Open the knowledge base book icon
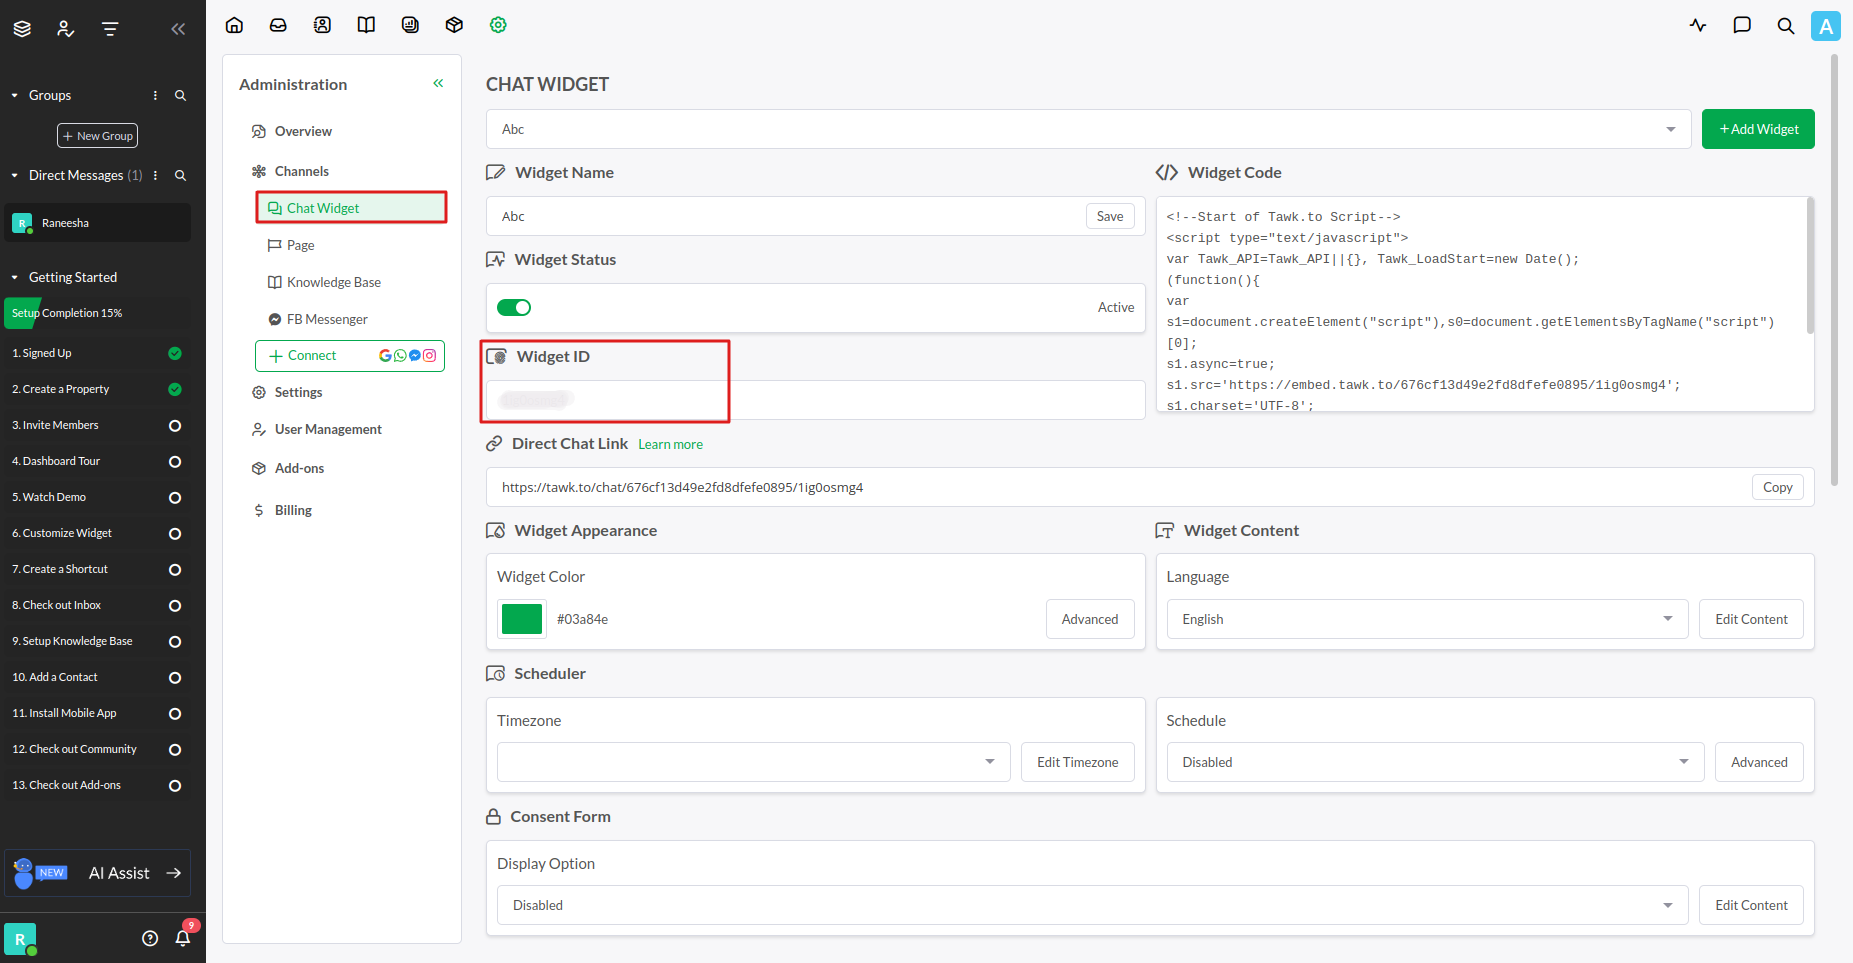 (366, 25)
